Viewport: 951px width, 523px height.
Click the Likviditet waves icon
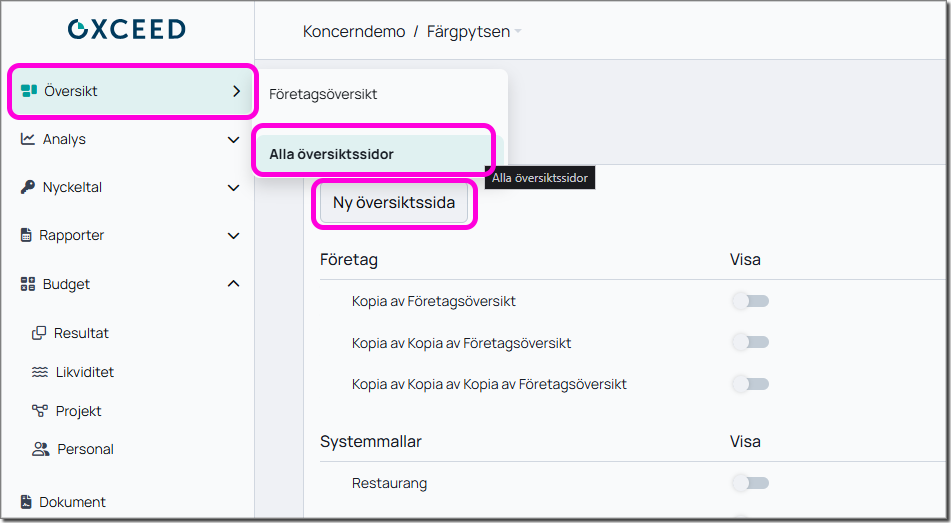pyautogui.click(x=40, y=372)
